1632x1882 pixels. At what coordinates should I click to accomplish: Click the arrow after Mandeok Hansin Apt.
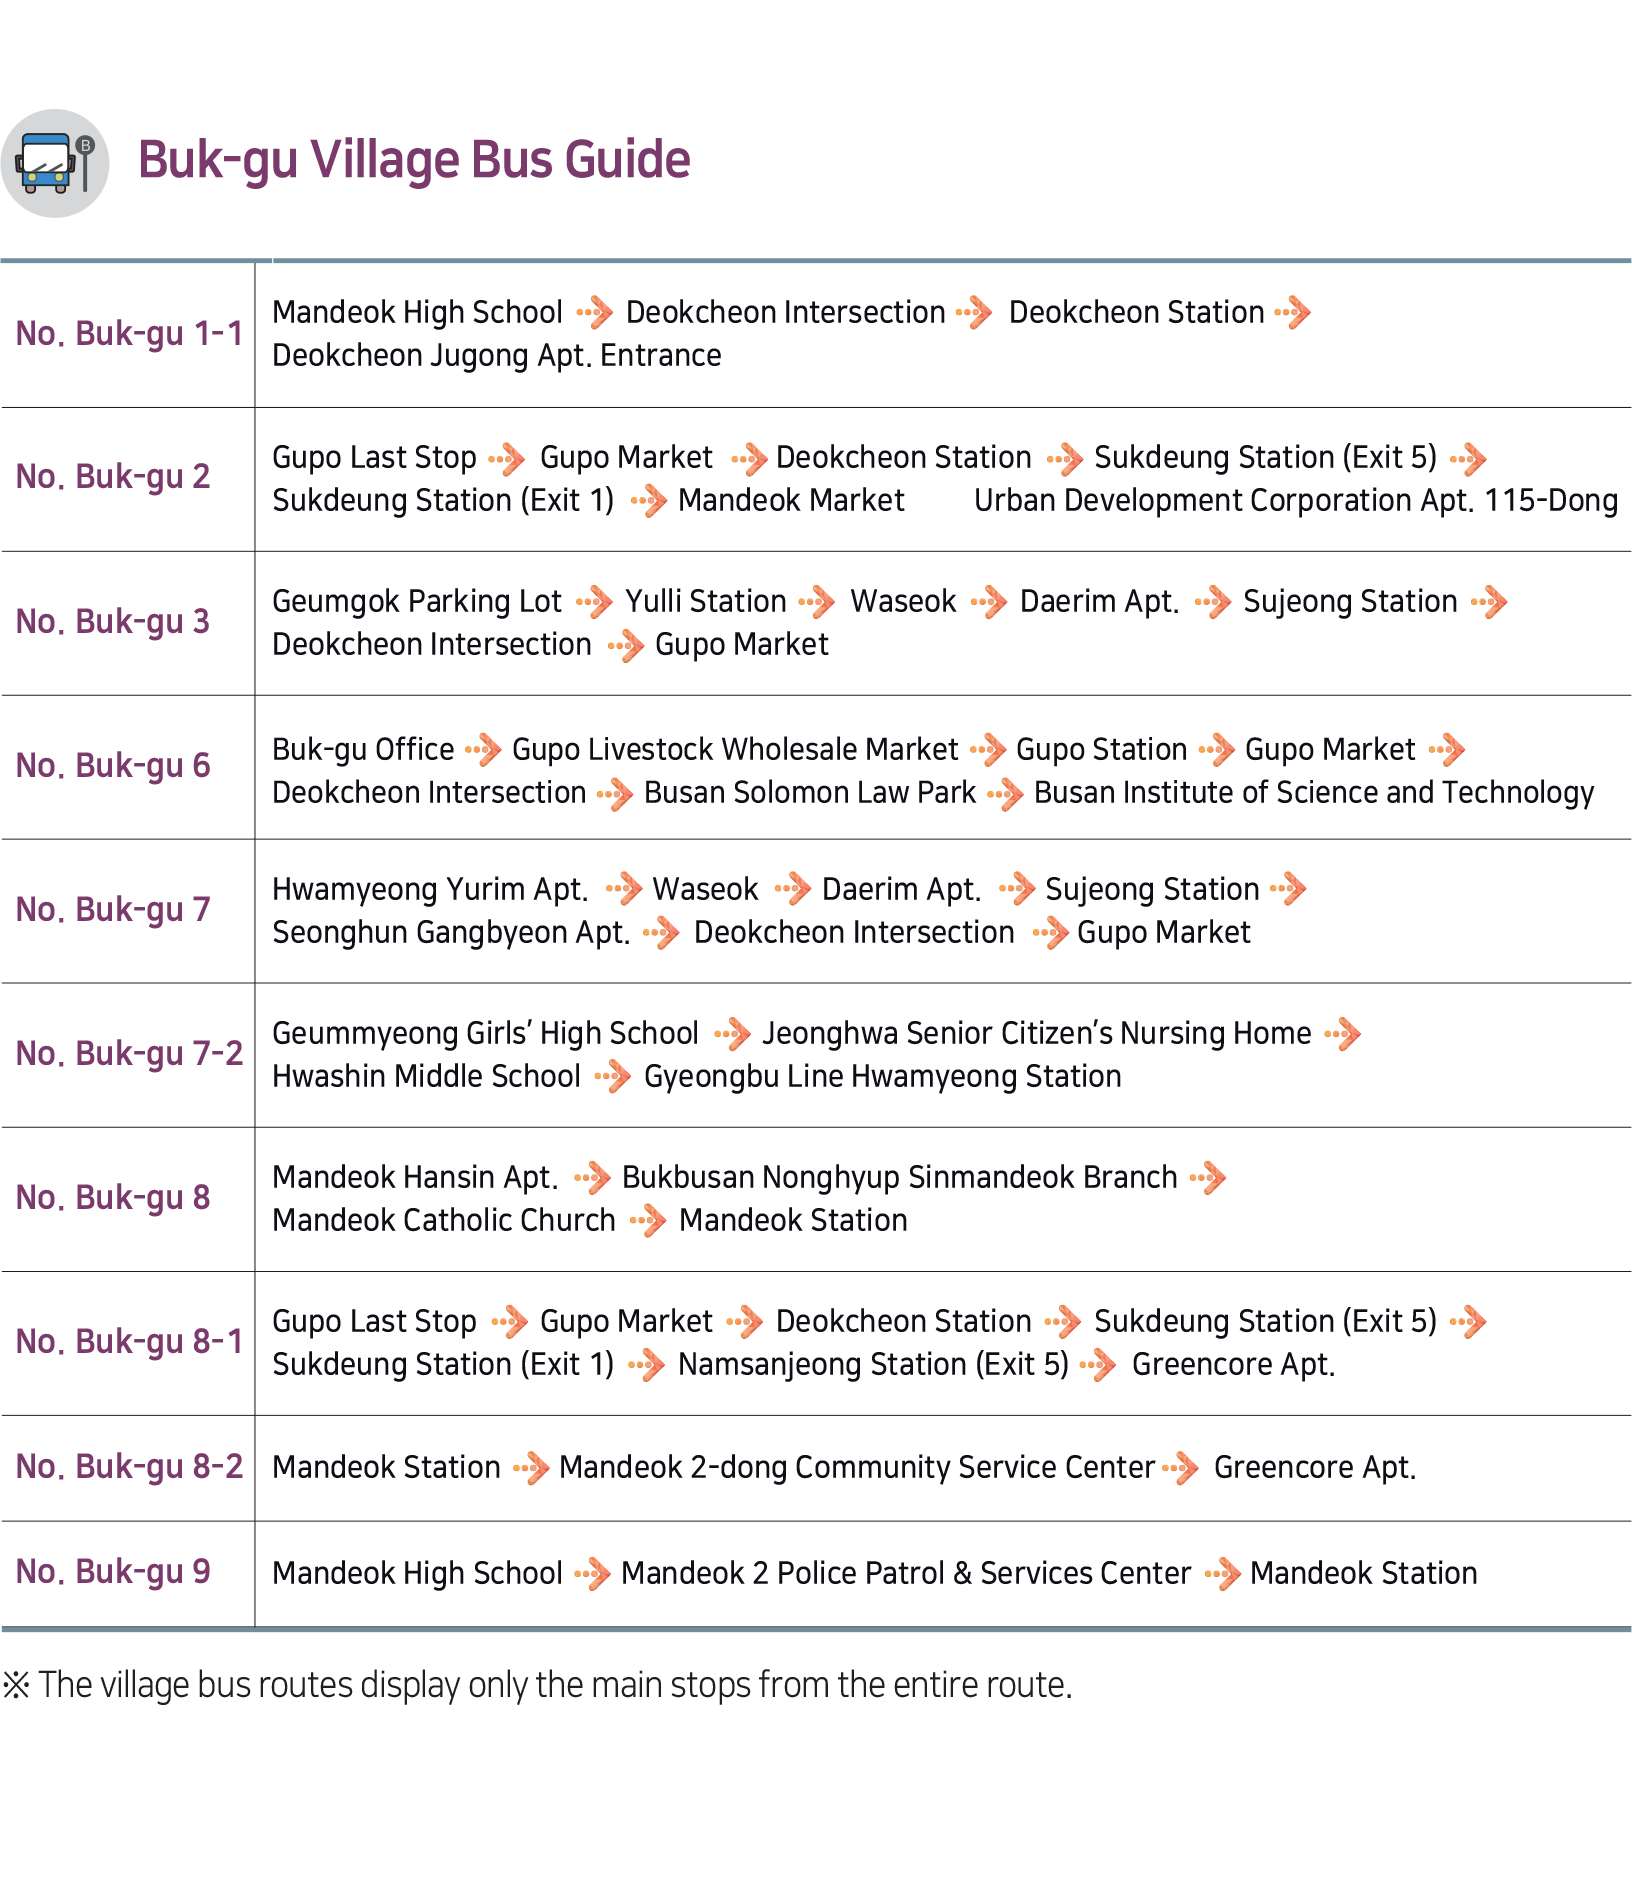point(593,1177)
